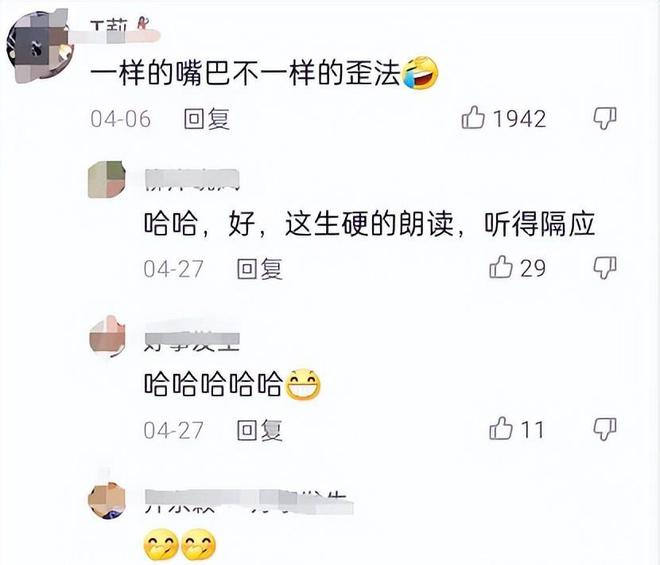Image resolution: width=660 pixels, height=565 pixels.
Task: Dislike the 哈哈哈哈哈 comment
Action: (x=605, y=429)
